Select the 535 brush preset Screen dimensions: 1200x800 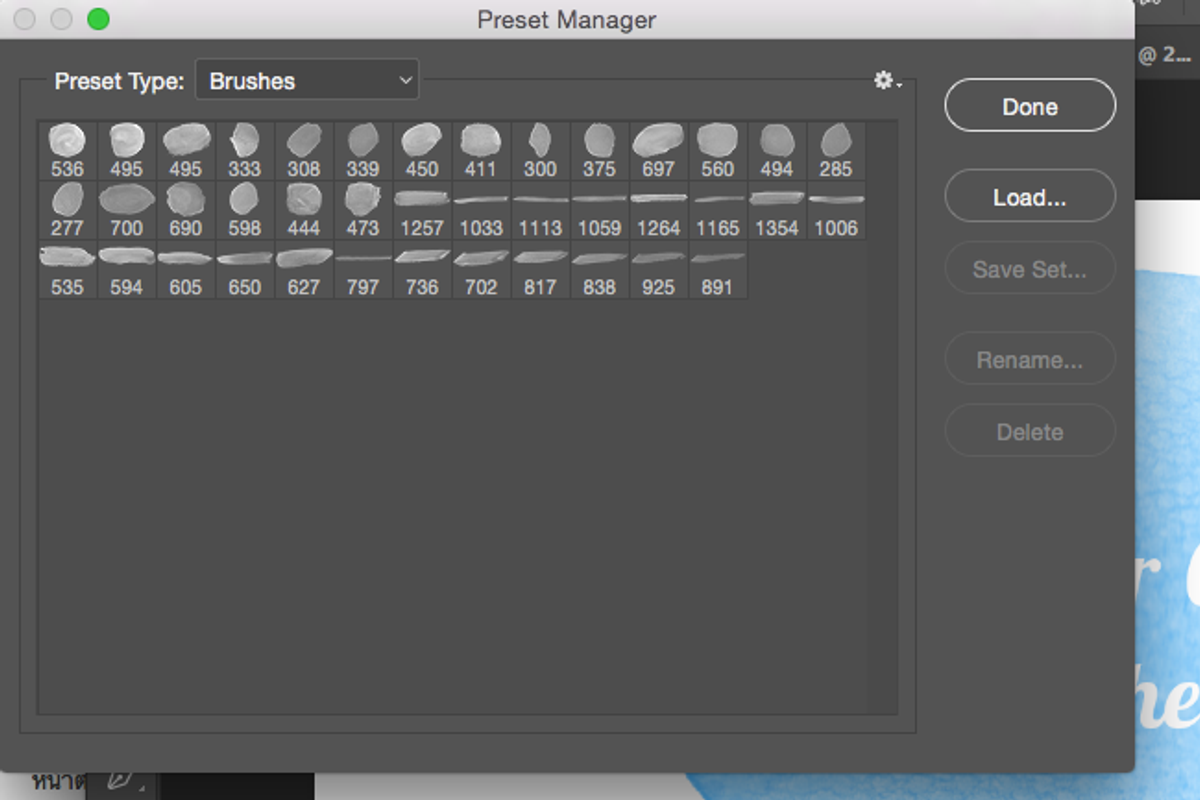tap(67, 269)
